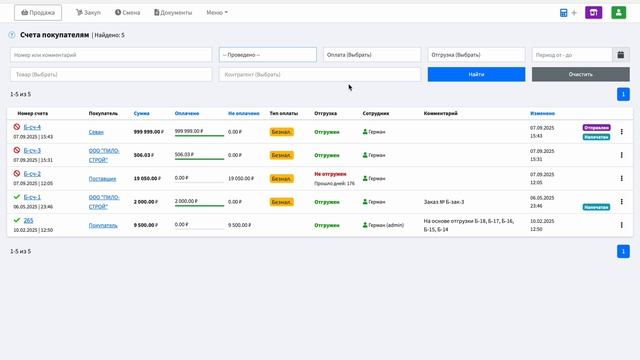Viewport: 640px width, 360px height.
Task: Click the Напечатан badge on Б-сч-1
Action: point(596,207)
